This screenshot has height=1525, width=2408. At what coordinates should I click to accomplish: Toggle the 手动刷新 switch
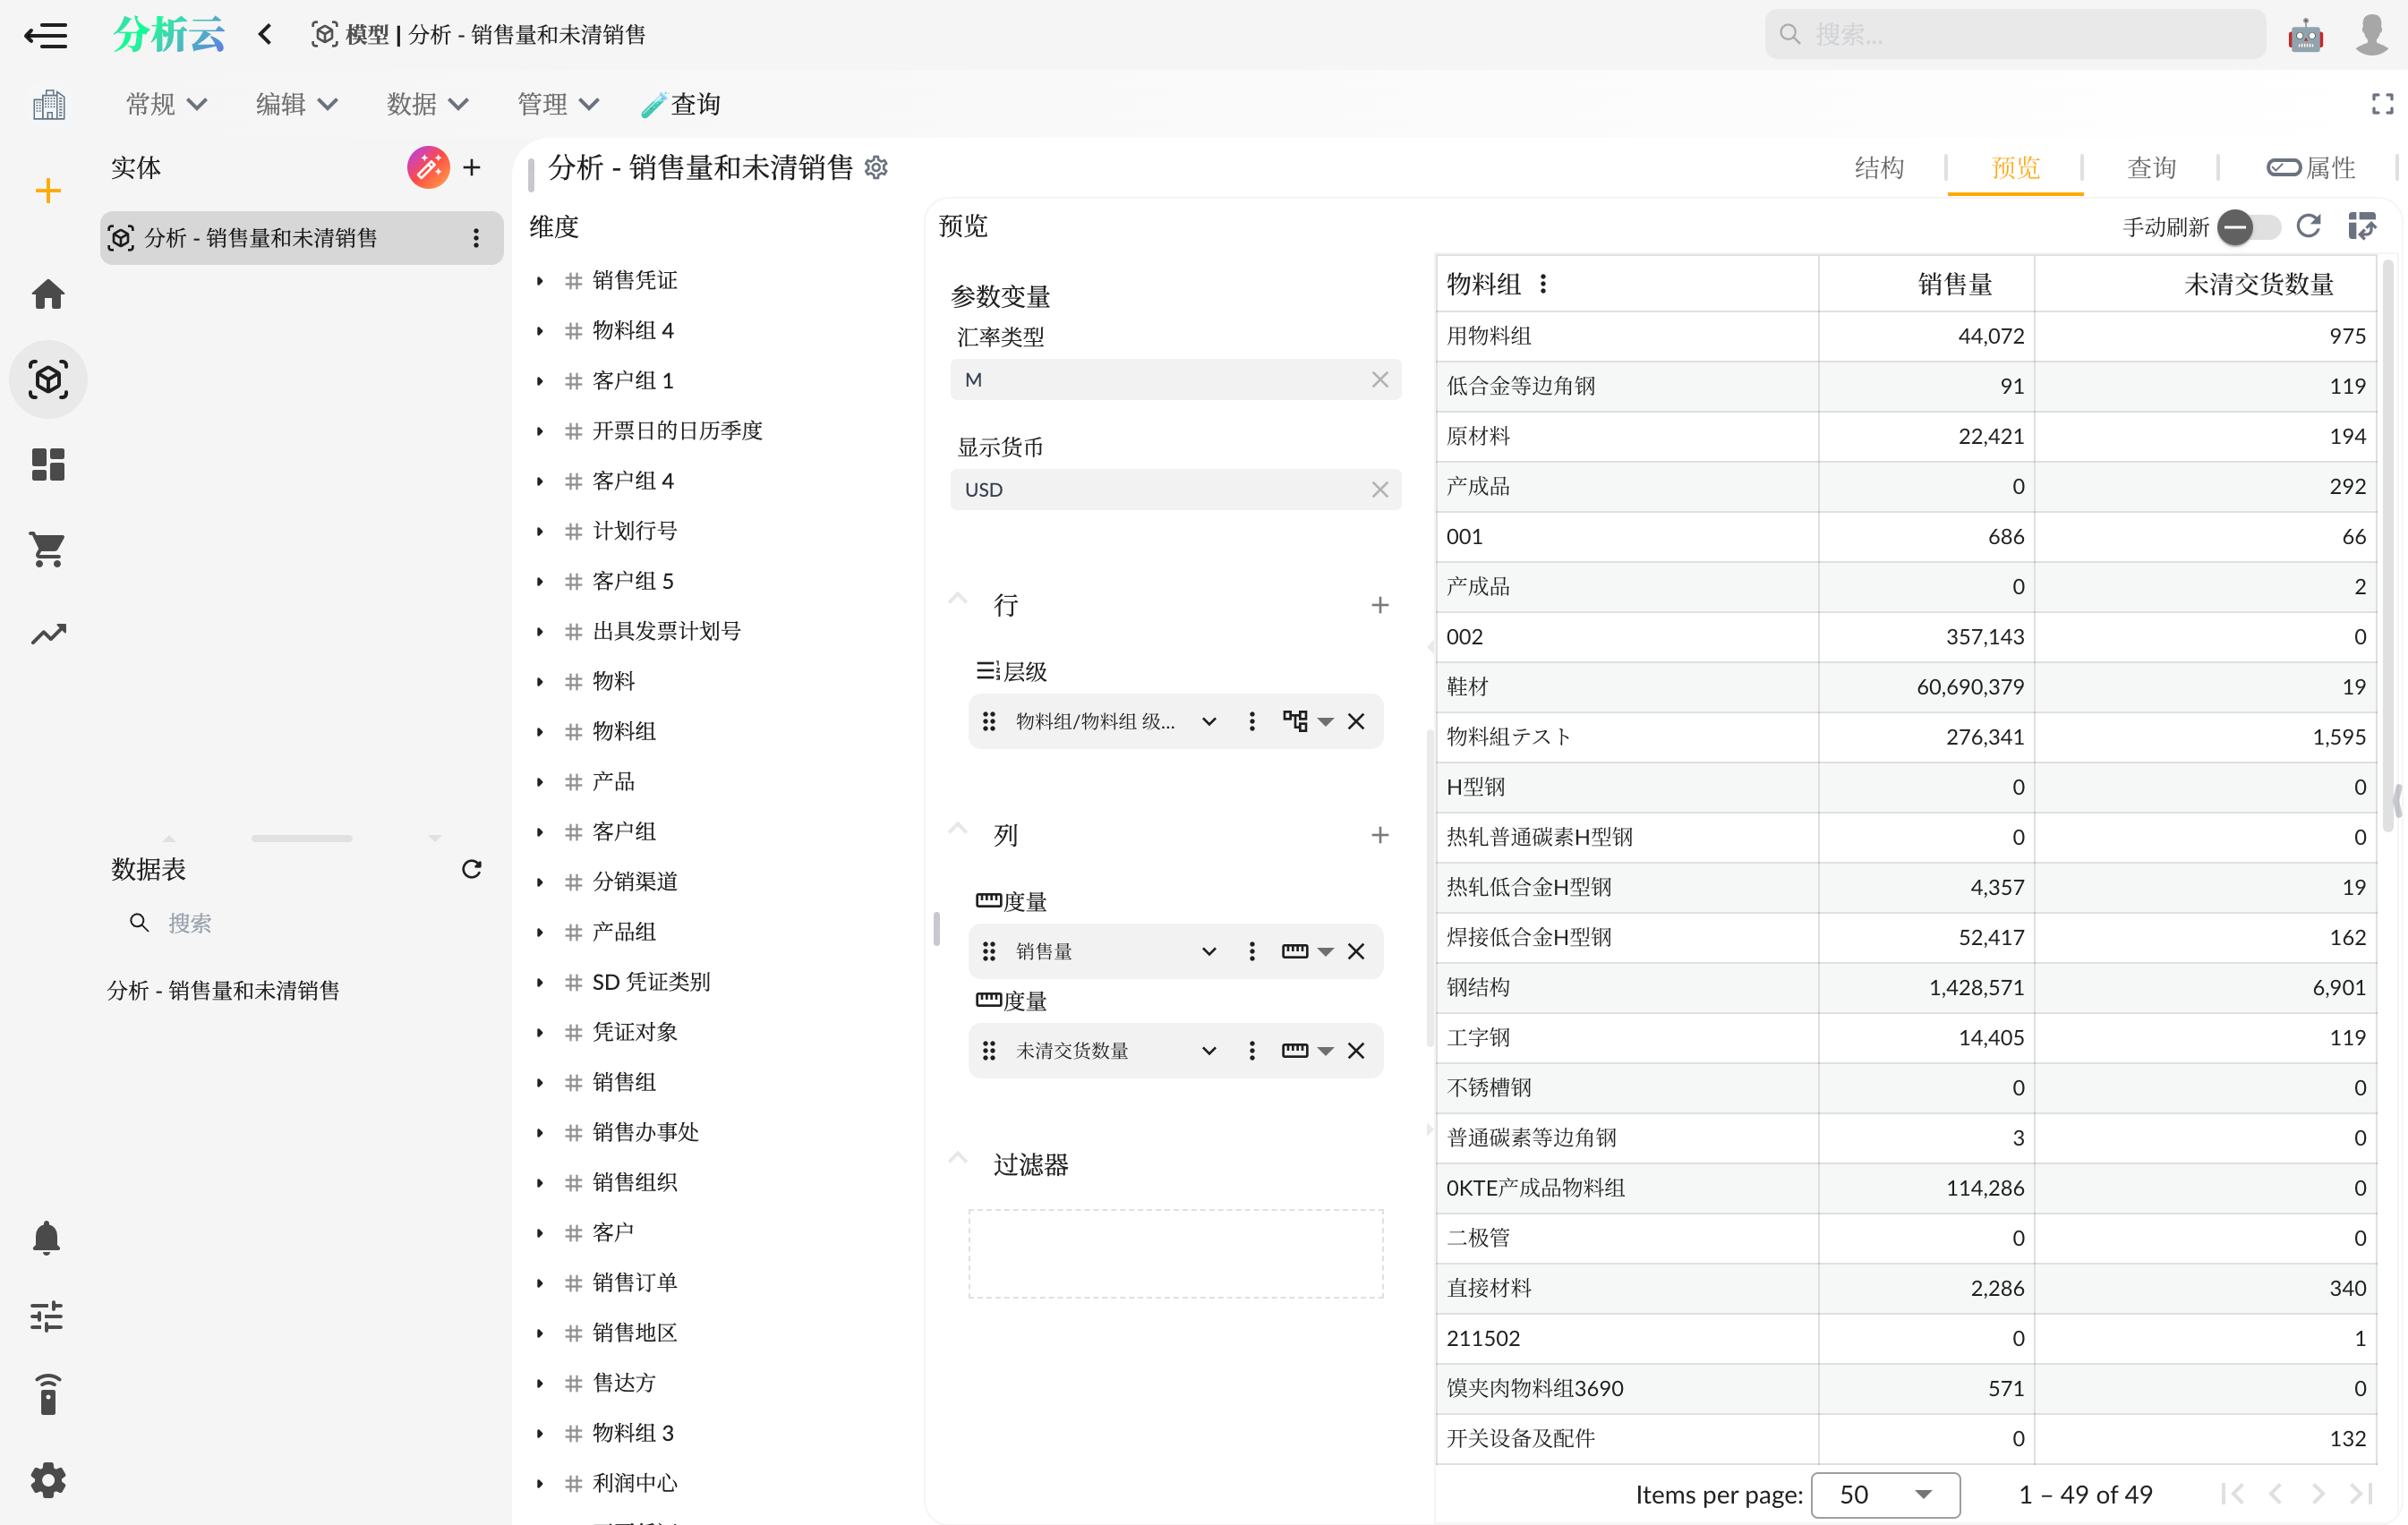coord(2248,227)
